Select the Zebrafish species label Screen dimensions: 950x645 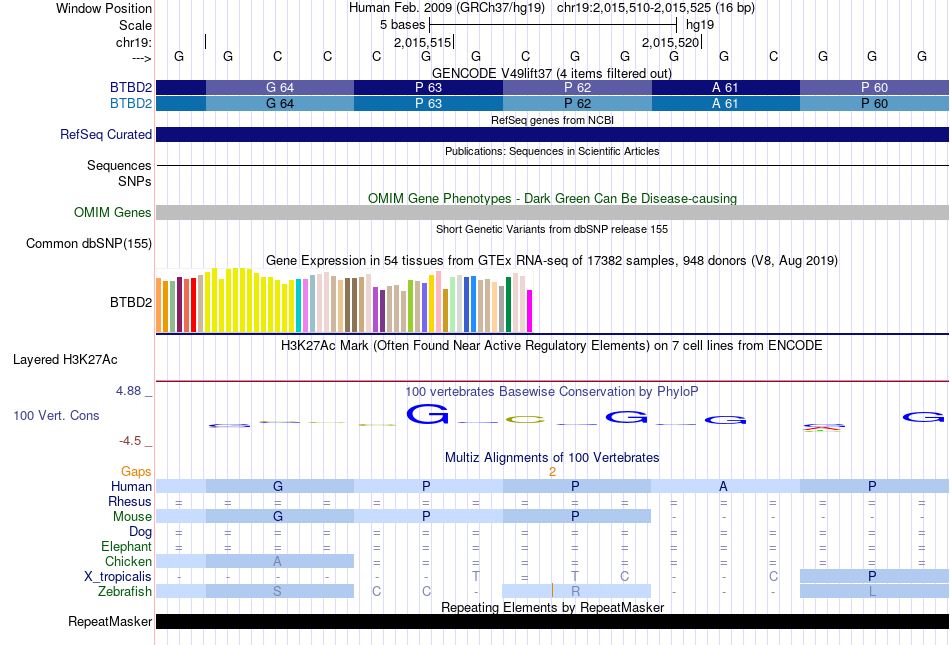click(125, 592)
